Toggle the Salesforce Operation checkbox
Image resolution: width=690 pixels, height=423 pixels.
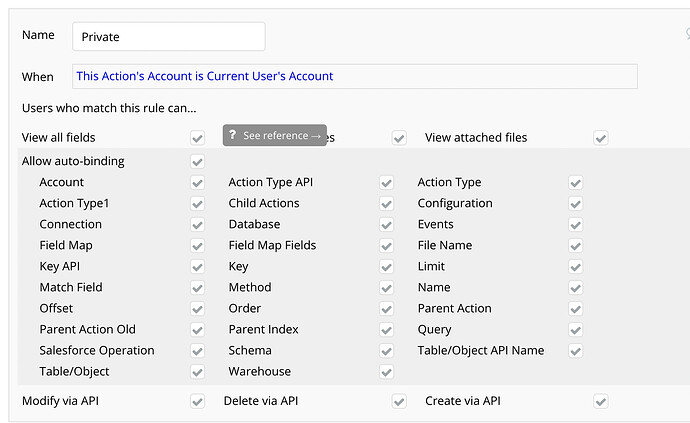tap(198, 351)
